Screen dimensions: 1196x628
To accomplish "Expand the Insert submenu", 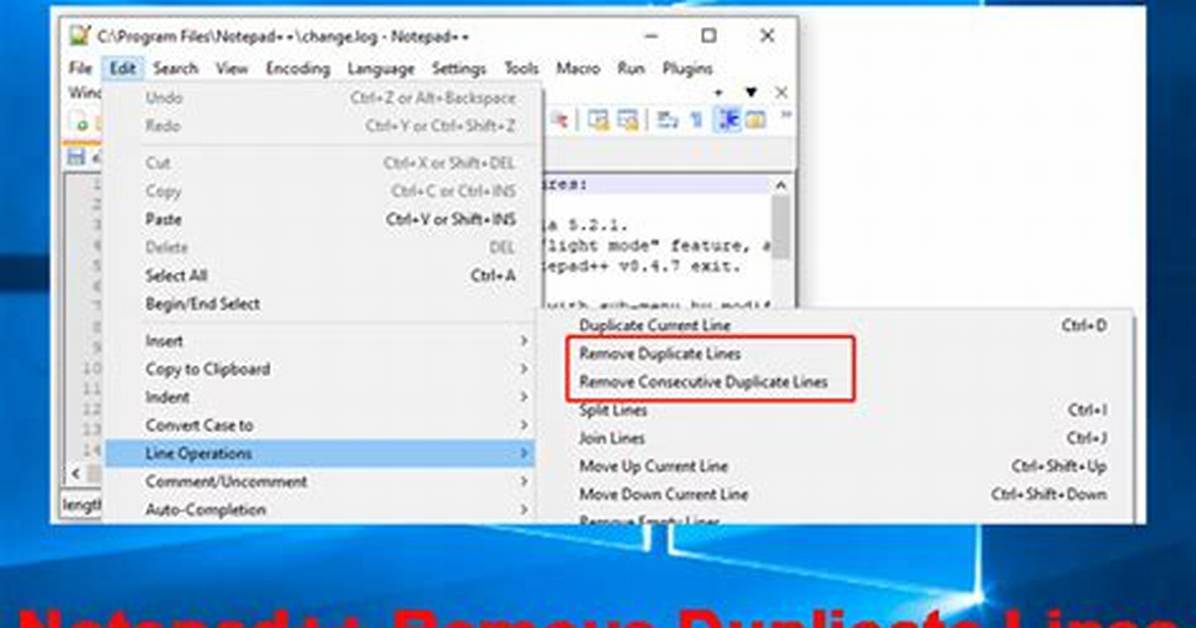I will click(x=320, y=341).
